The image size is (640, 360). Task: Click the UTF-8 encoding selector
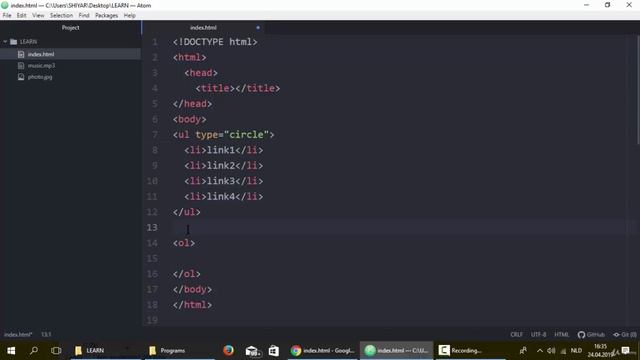(538, 335)
